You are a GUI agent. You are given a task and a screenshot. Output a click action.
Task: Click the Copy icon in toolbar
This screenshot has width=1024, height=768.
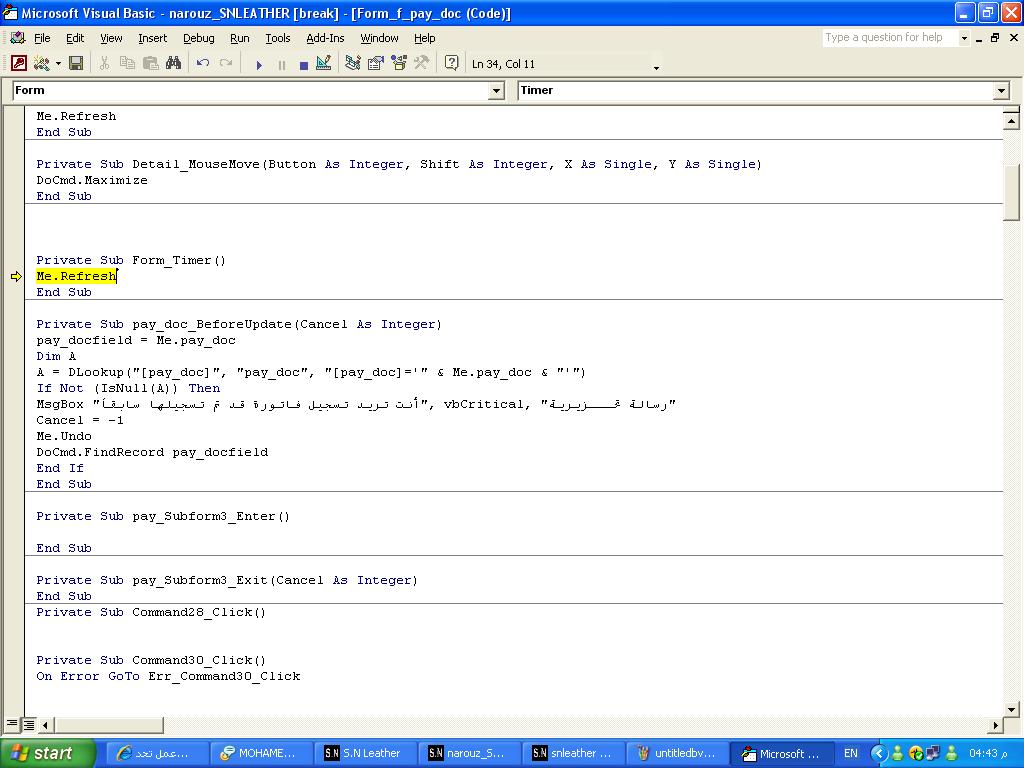click(127, 63)
